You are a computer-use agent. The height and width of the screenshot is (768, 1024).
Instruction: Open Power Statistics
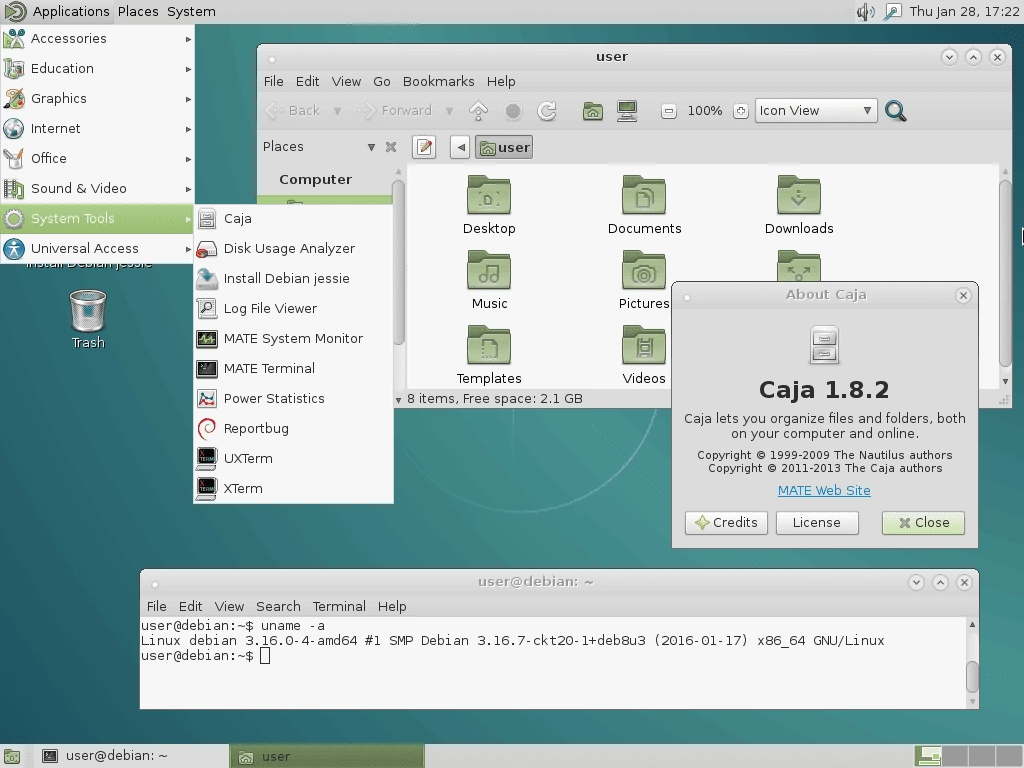293,399
